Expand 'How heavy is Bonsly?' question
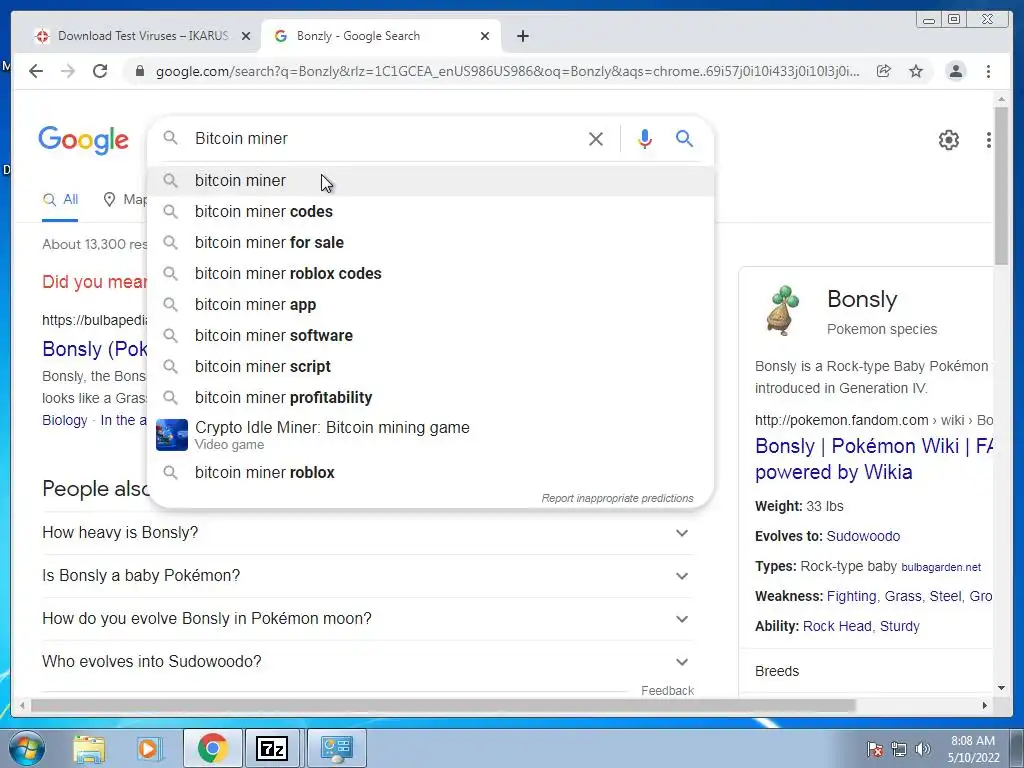The height and width of the screenshot is (768, 1024). [367, 533]
